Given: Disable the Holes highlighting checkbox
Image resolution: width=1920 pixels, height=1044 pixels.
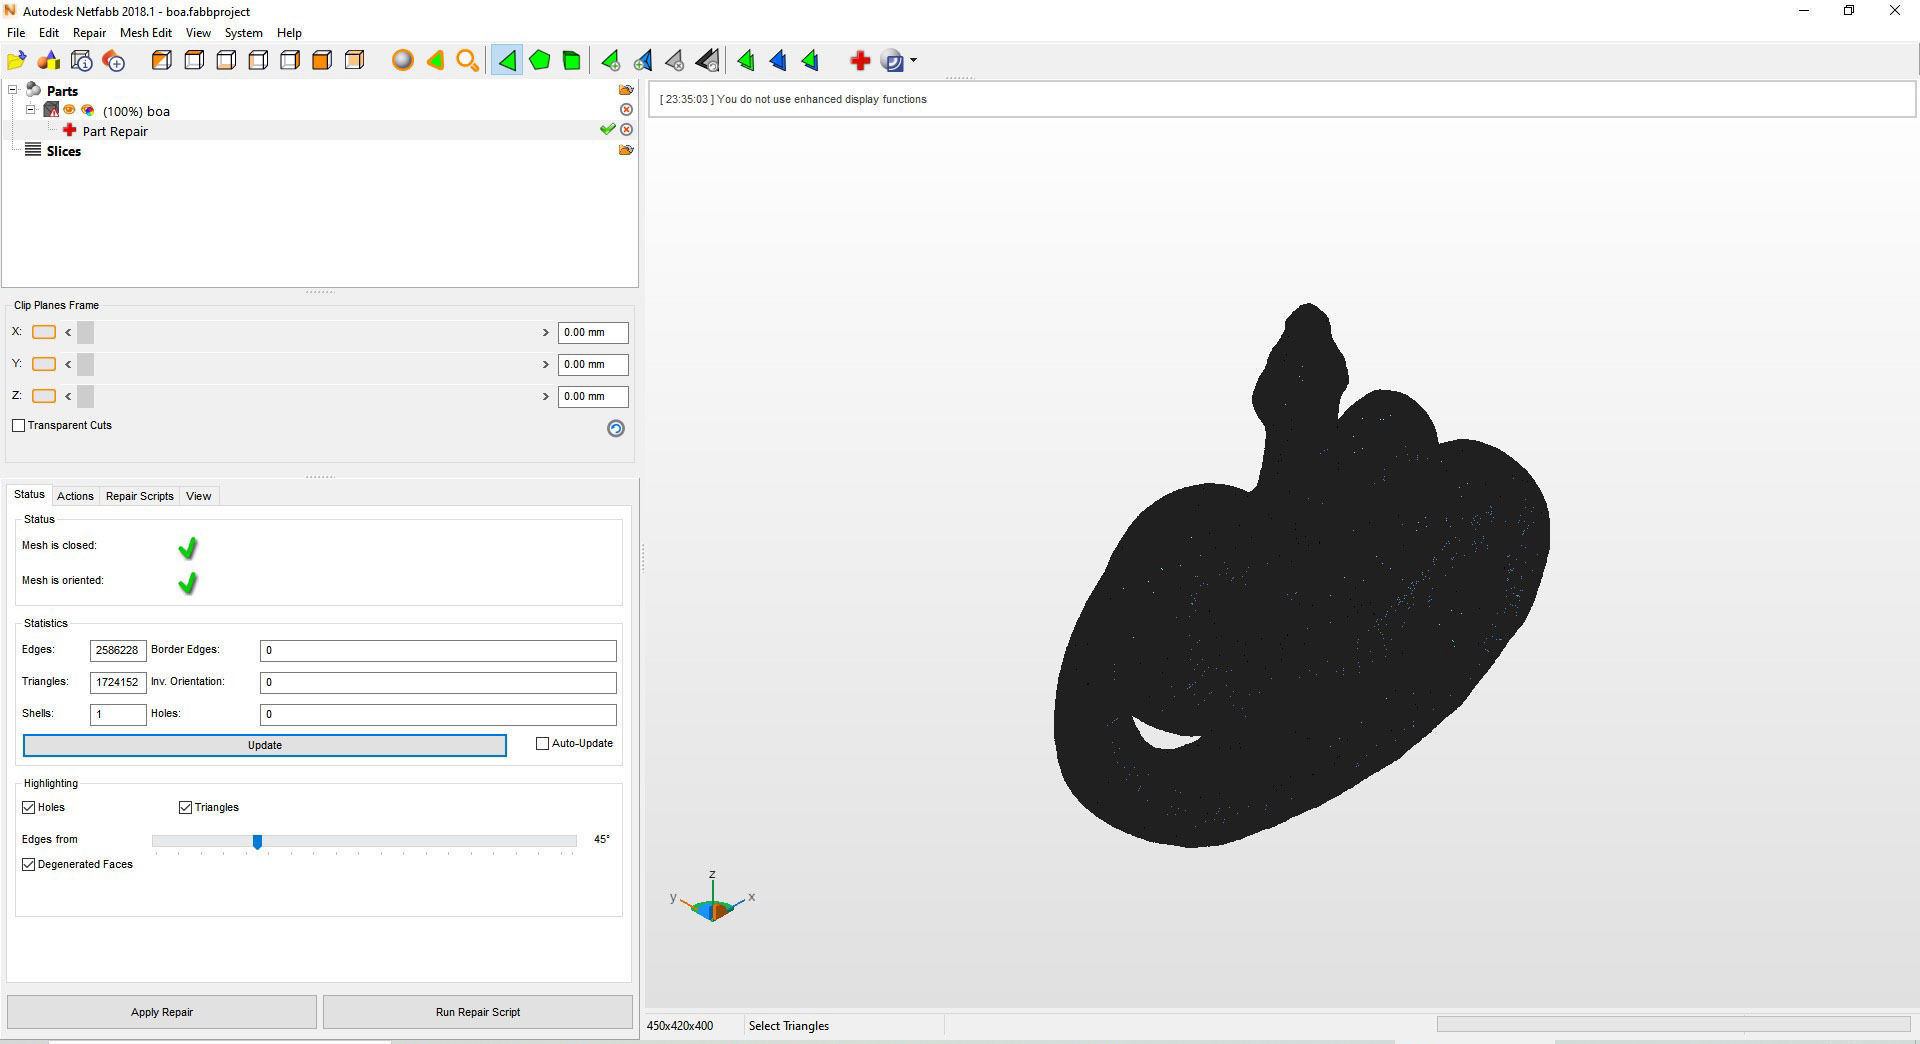Looking at the screenshot, I should coord(29,807).
